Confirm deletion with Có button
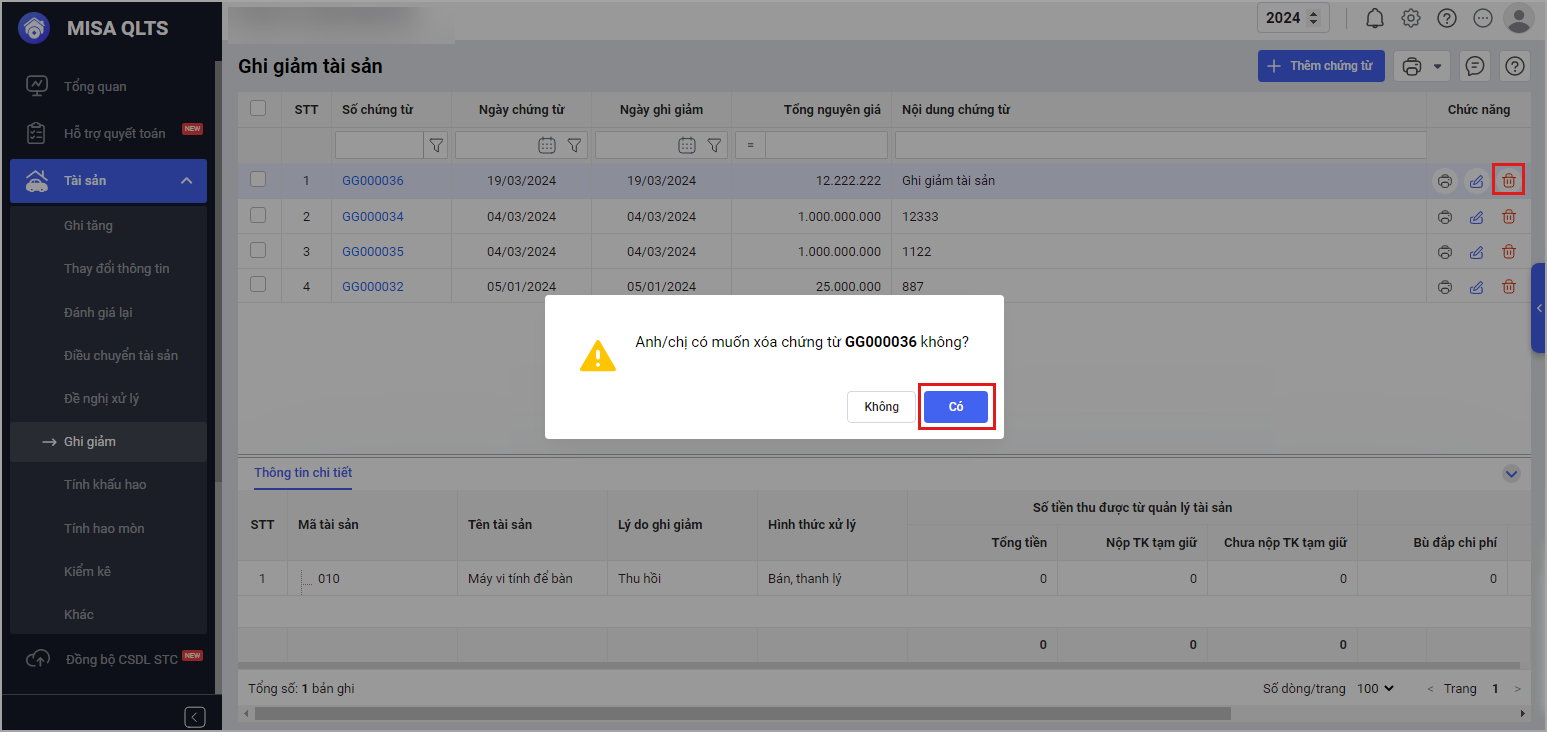This screenshot has height=732, width=1547. [956, 407]
